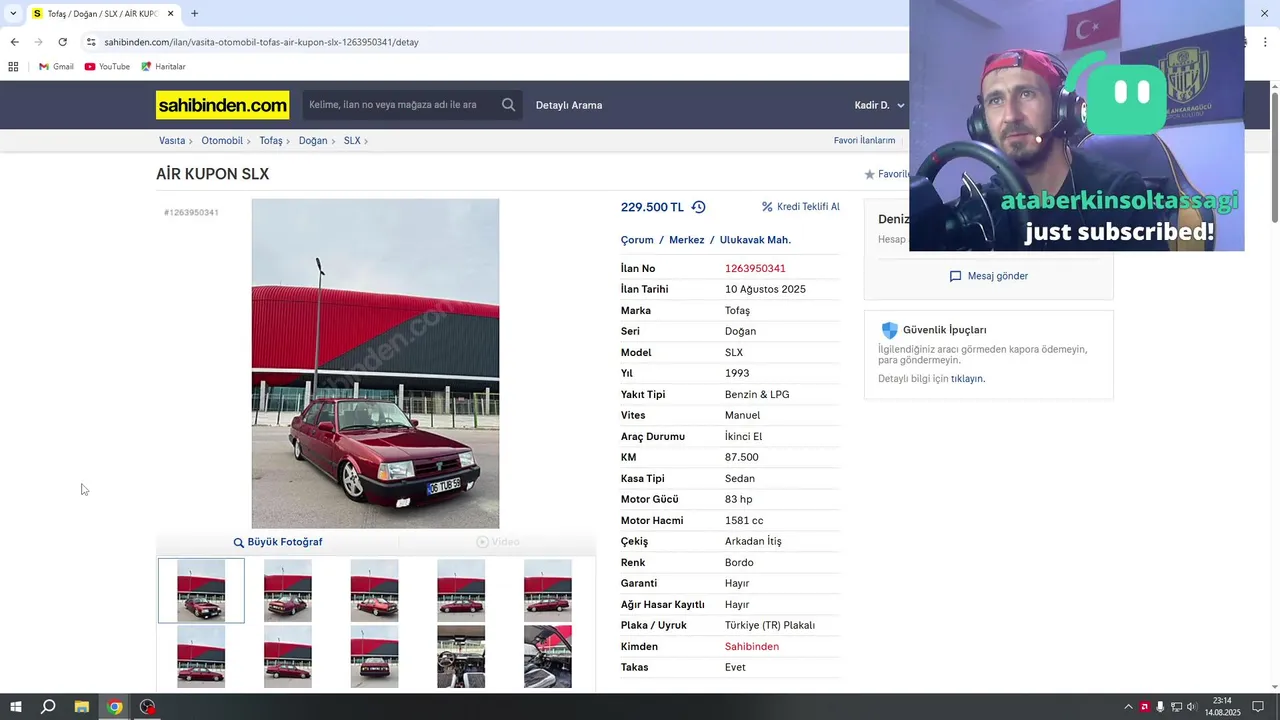Click the browser address bar

click(x=490, y=42)
